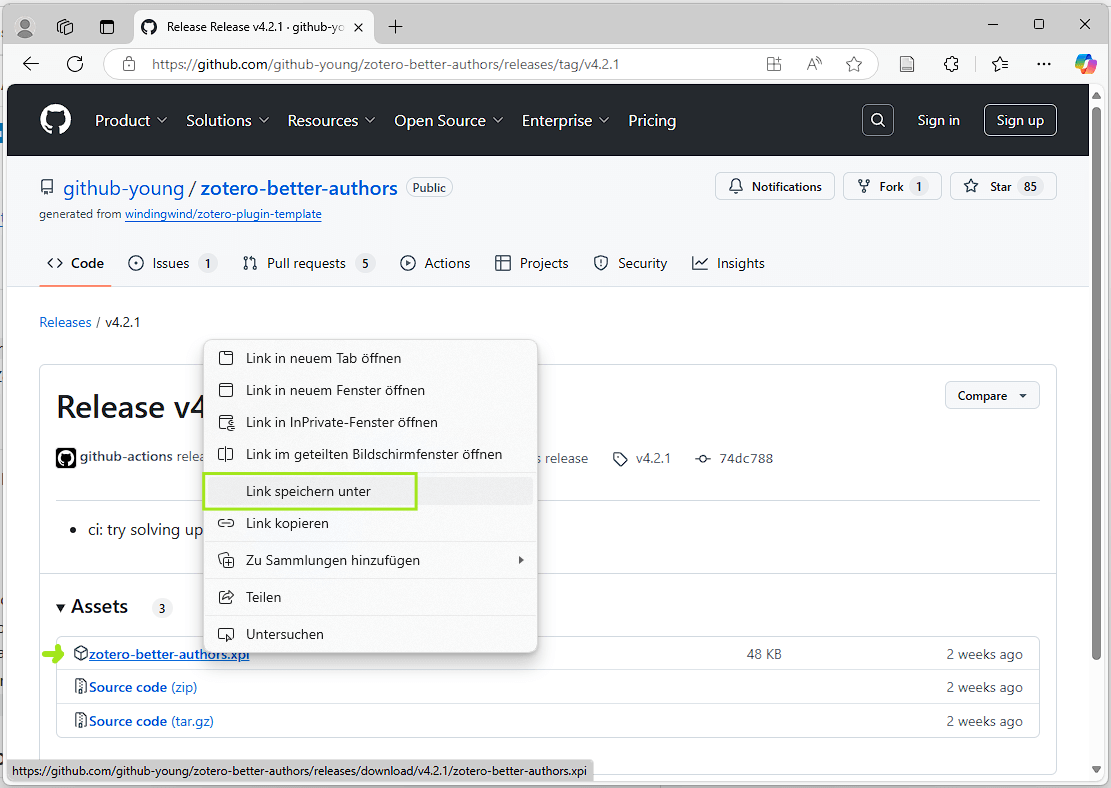
Task: Open the favorites hub icon
Action: pyautogui.click(x=999, y=63)
